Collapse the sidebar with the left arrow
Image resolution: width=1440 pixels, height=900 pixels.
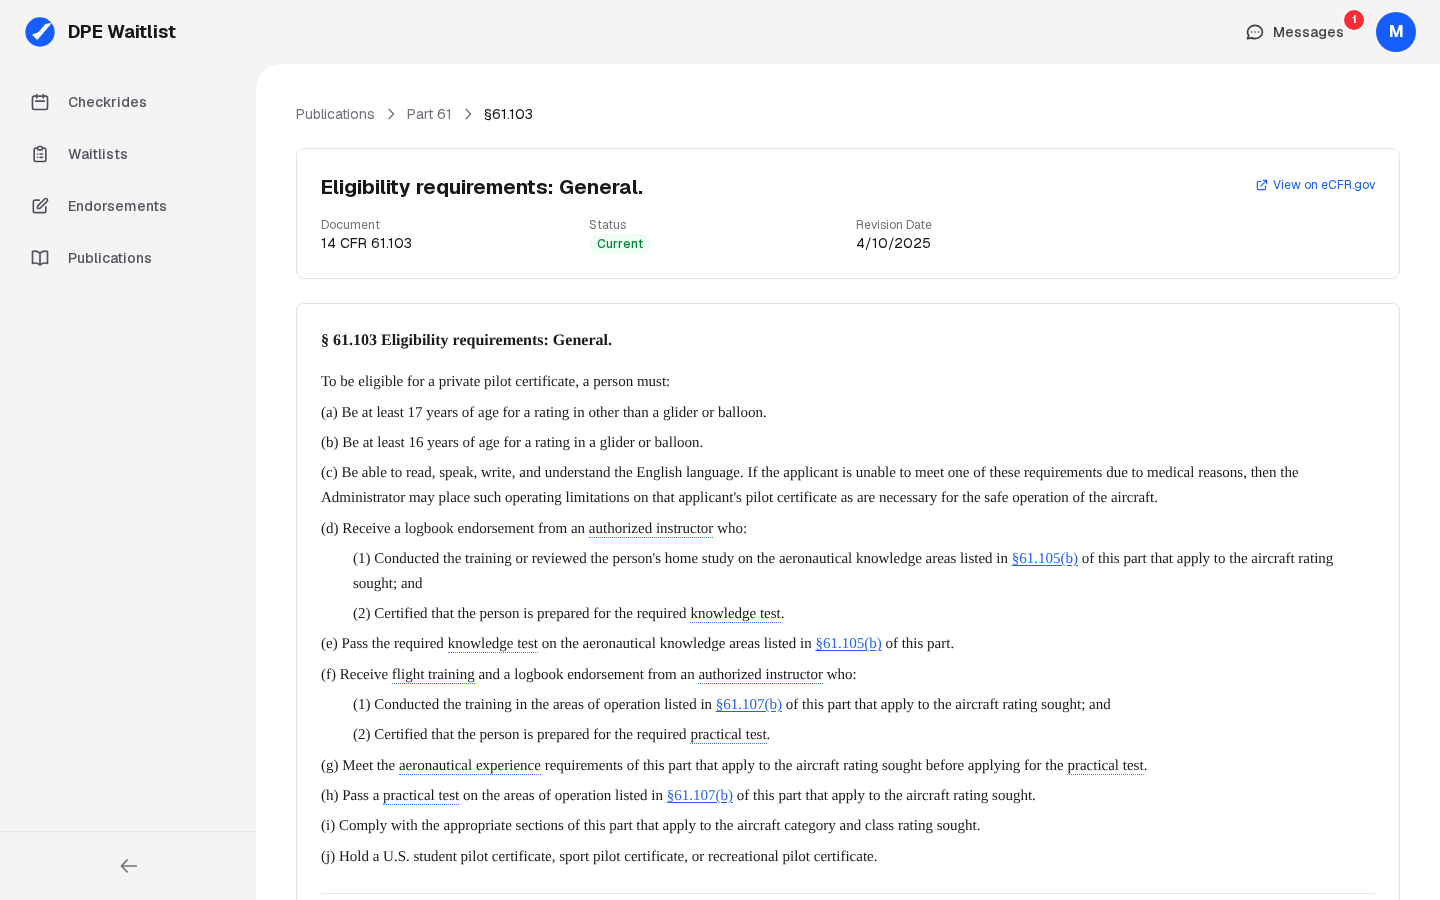coord(128,866)
